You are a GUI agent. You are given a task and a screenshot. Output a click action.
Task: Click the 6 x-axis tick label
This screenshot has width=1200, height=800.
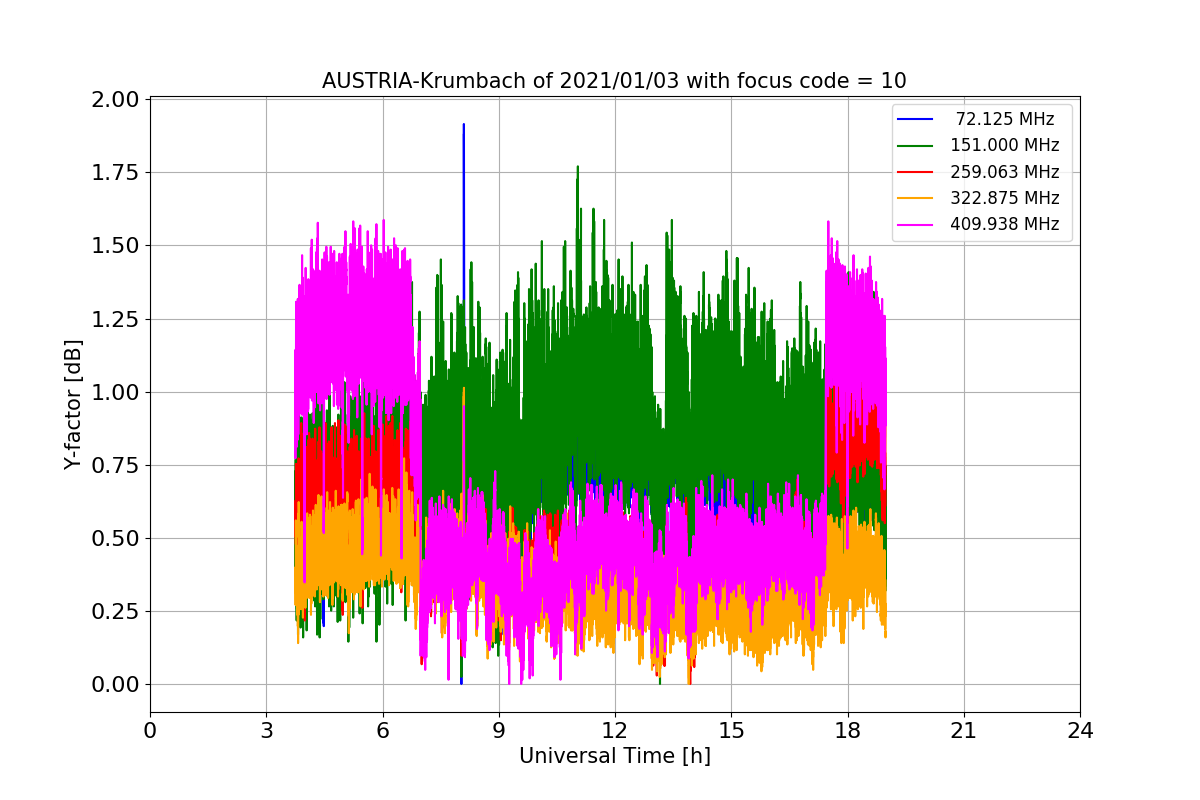click(x=382, y=731)
